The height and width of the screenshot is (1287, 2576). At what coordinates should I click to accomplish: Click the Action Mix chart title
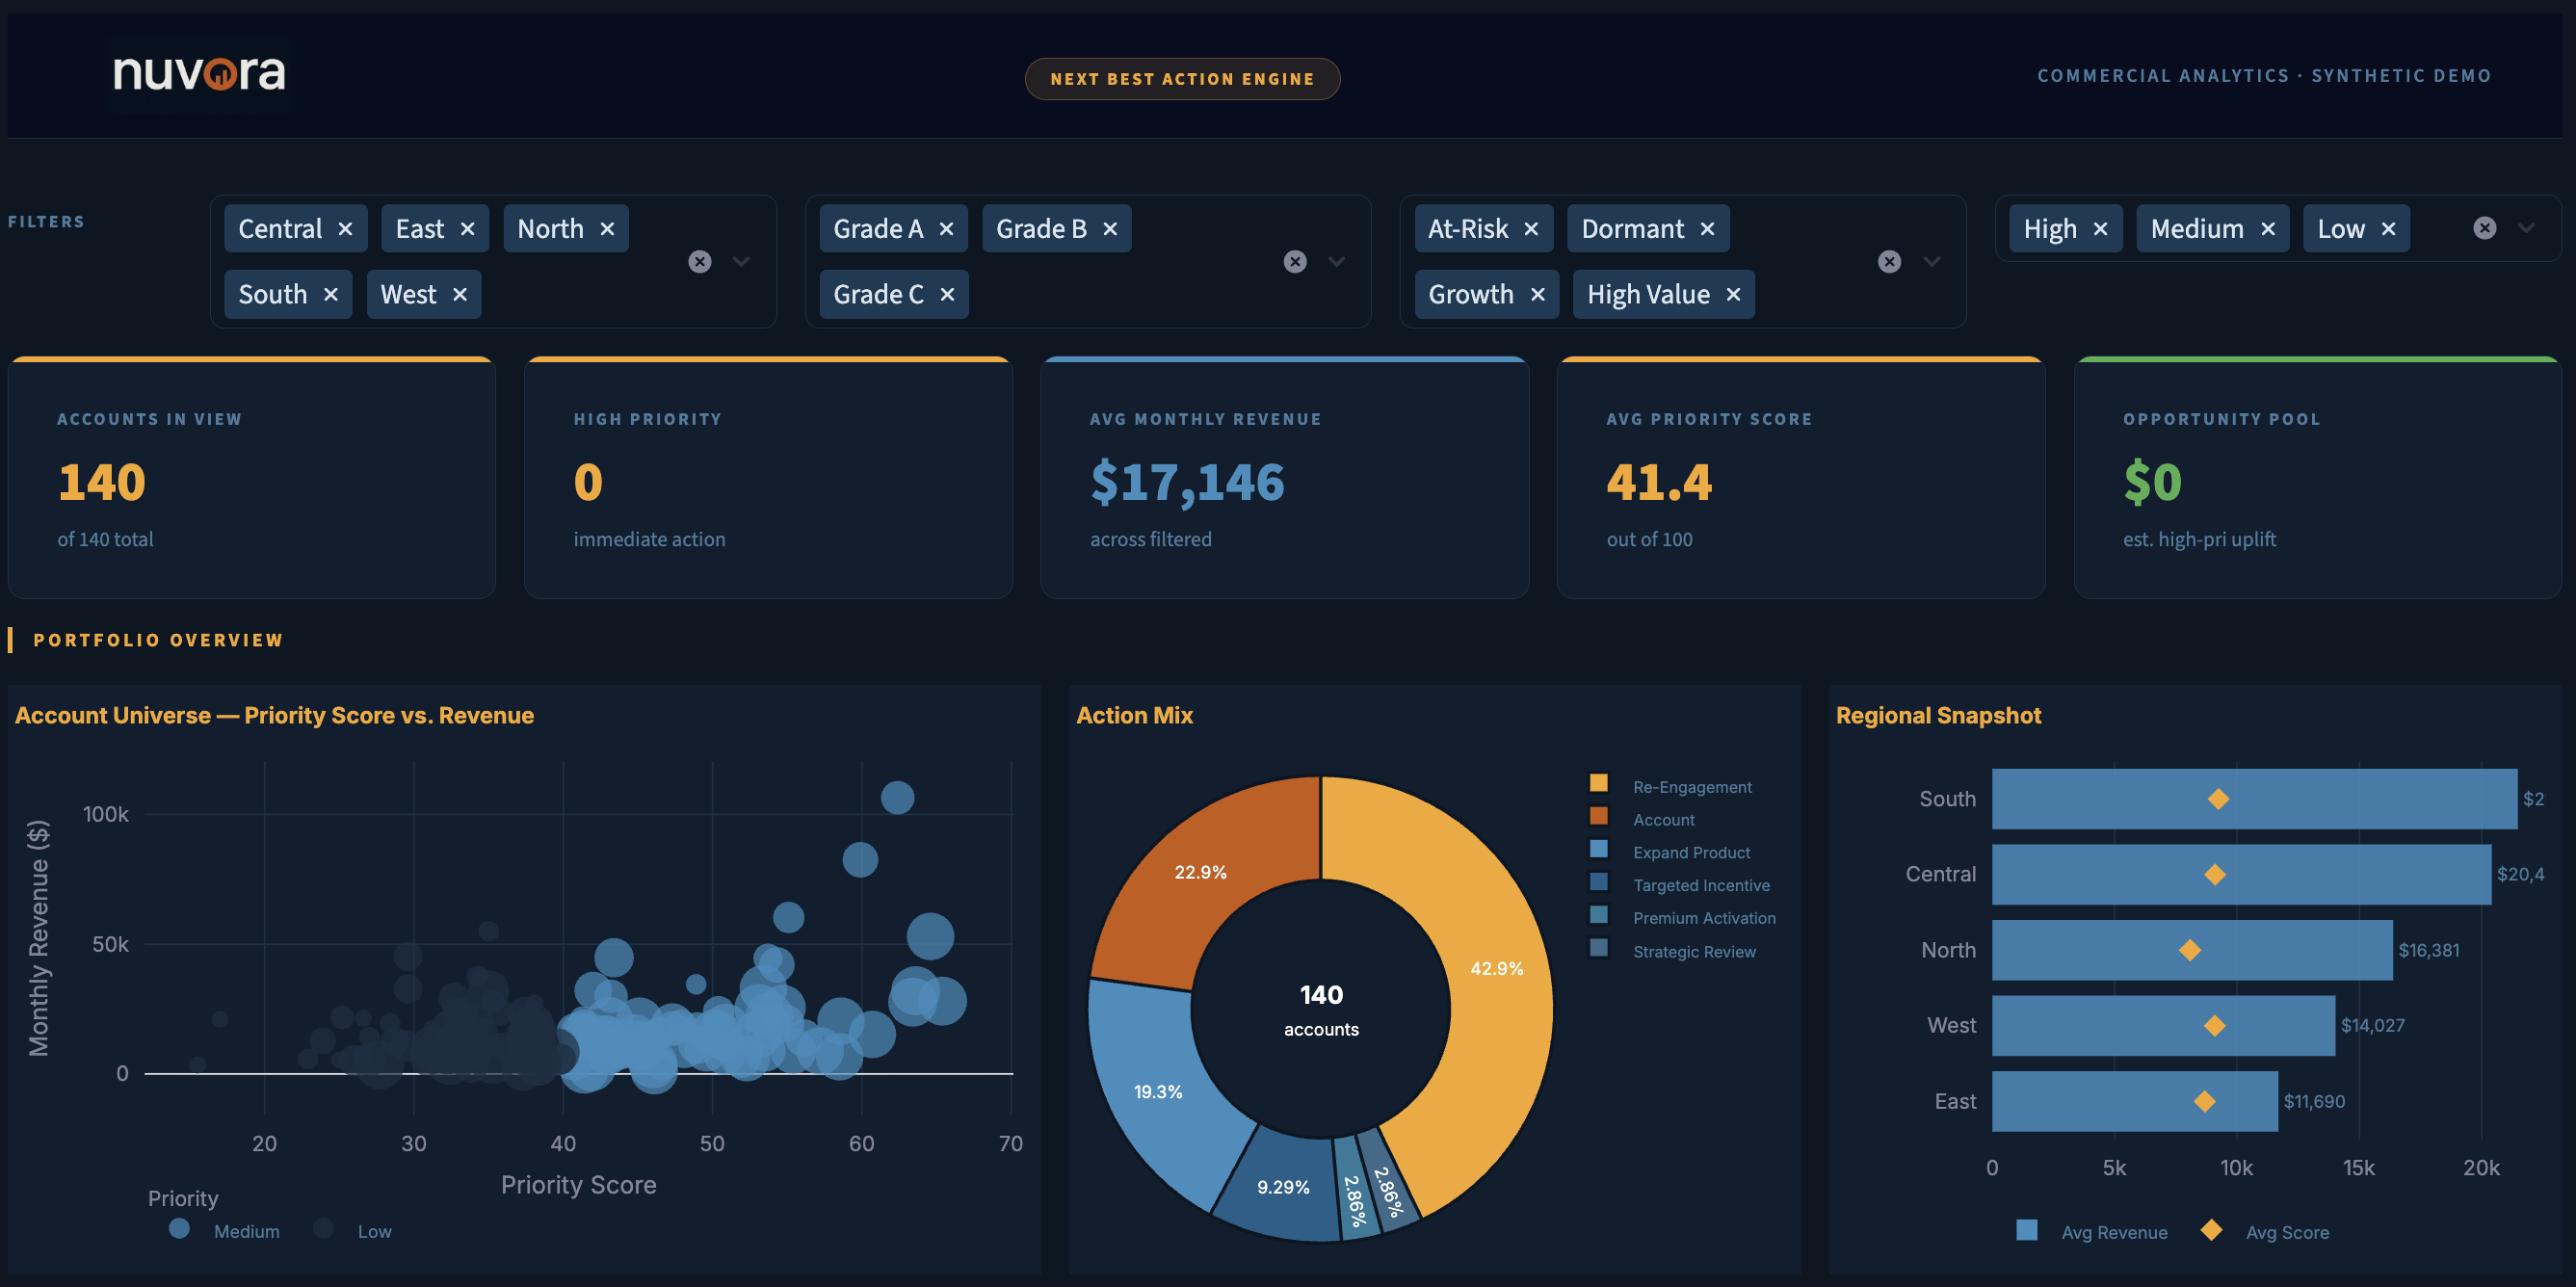point(1134,715)
